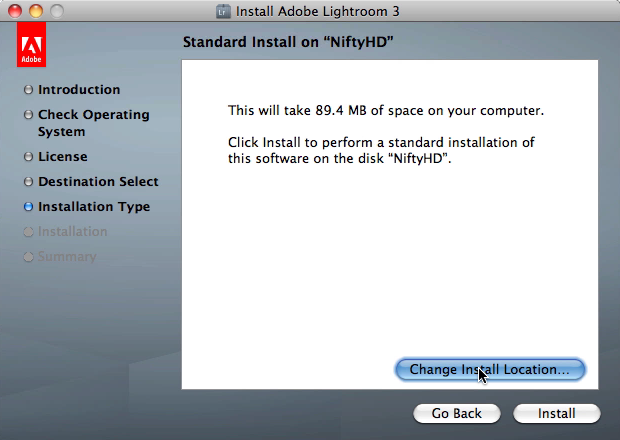Go Back to the previous step
620x440 pixels.
[x=457, y=414]
